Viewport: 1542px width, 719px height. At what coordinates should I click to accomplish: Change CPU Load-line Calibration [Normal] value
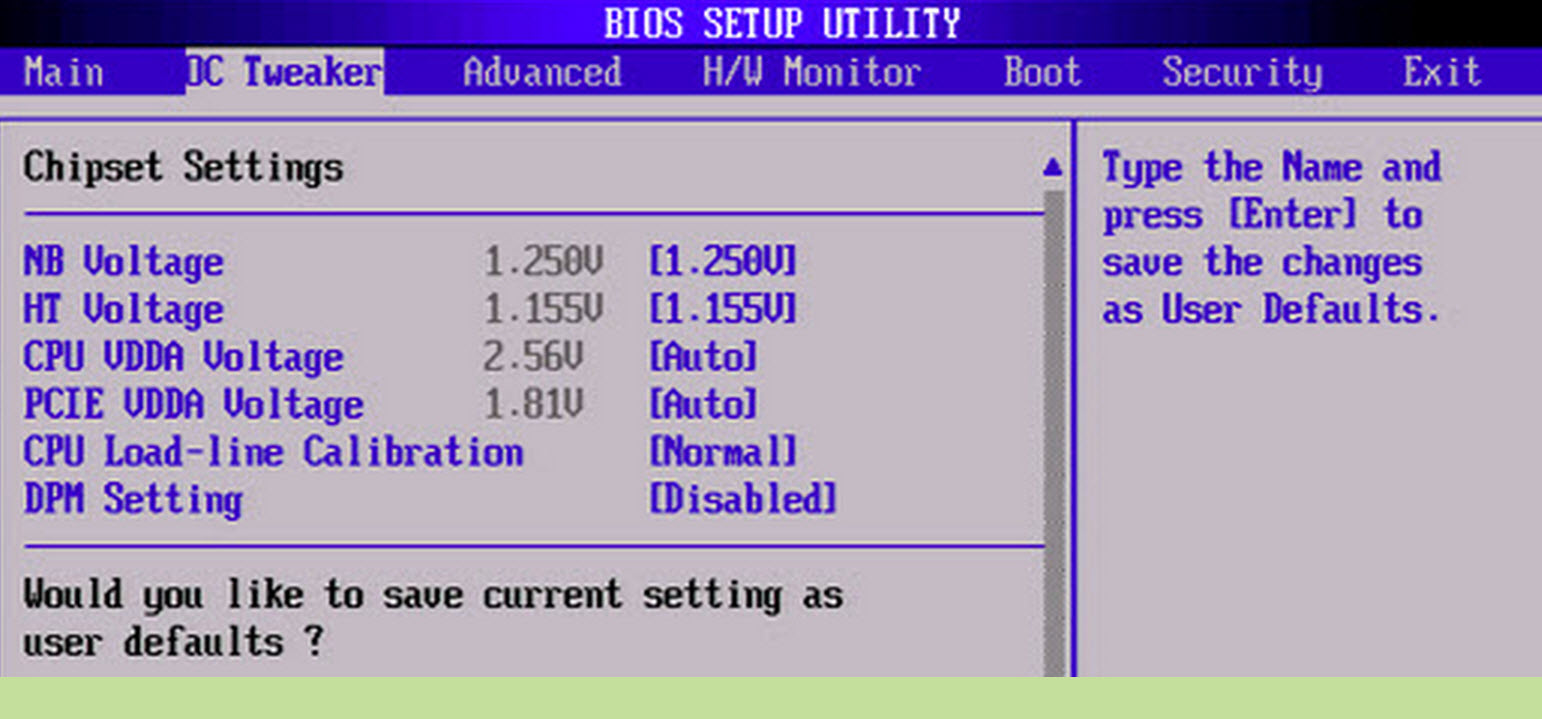[x=723, y=452]
